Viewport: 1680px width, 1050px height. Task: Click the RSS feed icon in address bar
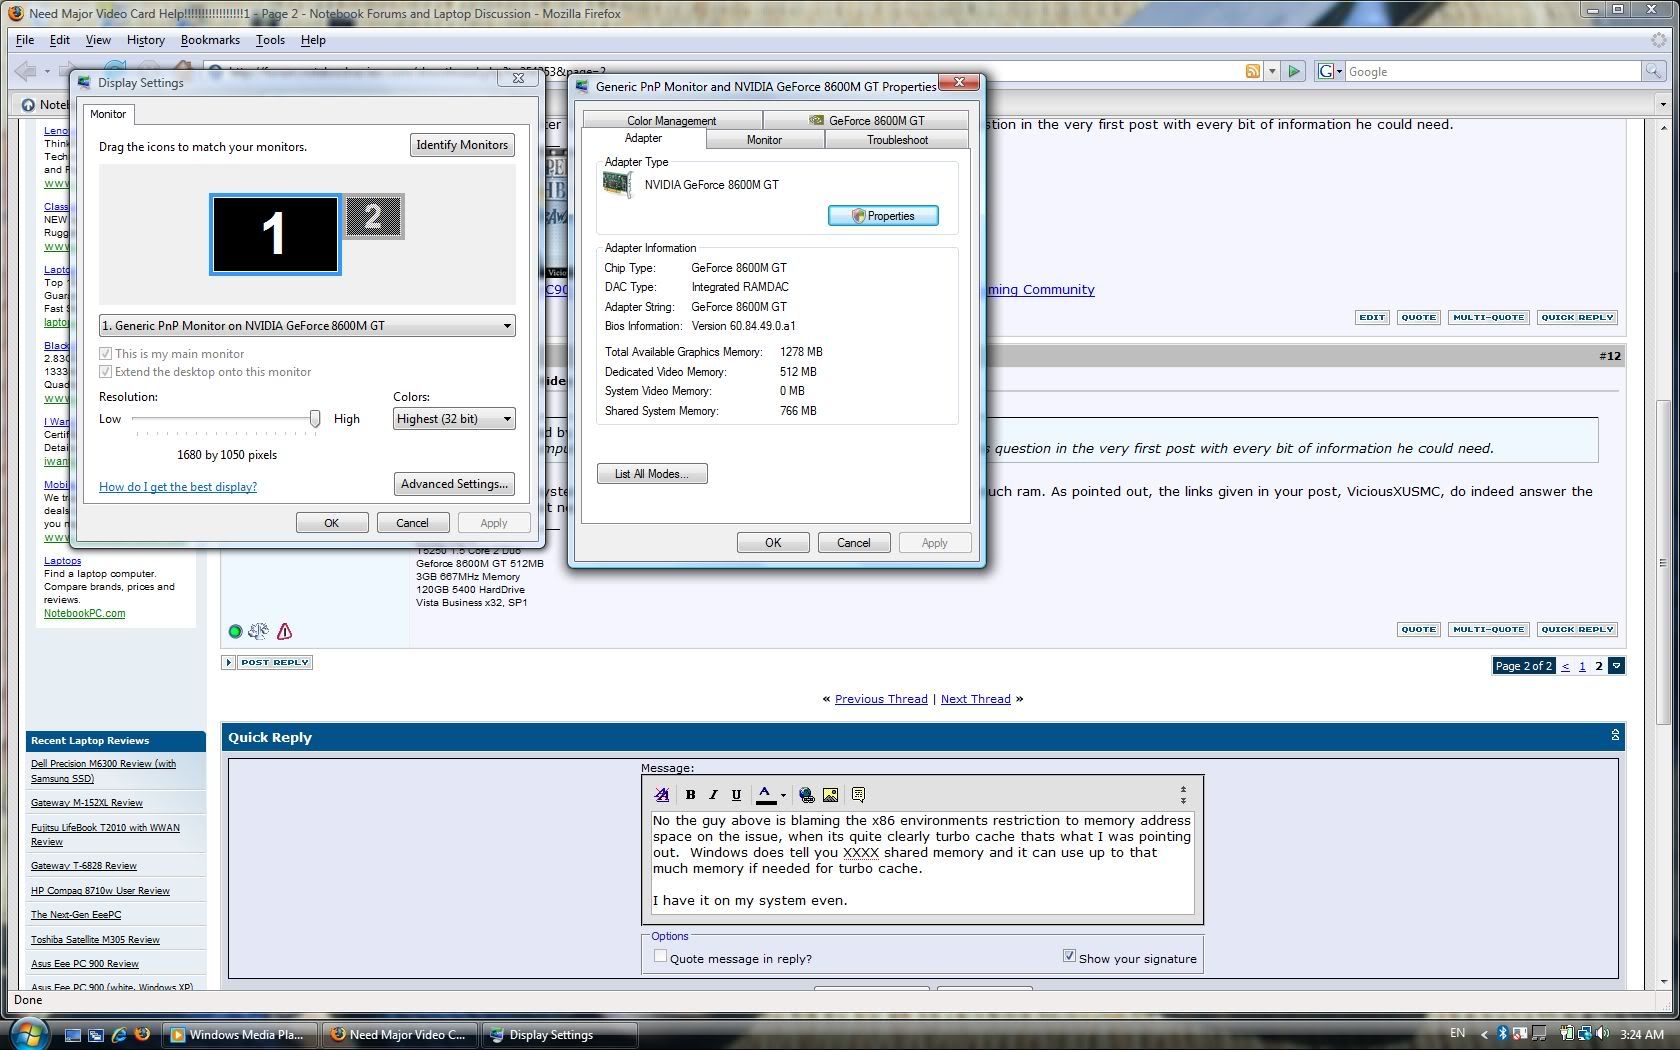tap(1252, 71)
